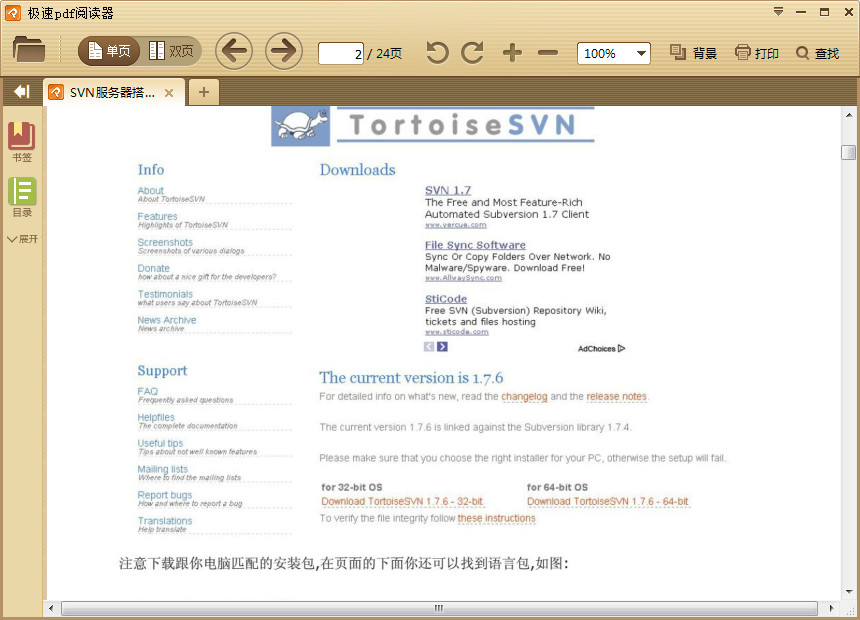Click the changelog link
The image size is (860, 620).
524,396
